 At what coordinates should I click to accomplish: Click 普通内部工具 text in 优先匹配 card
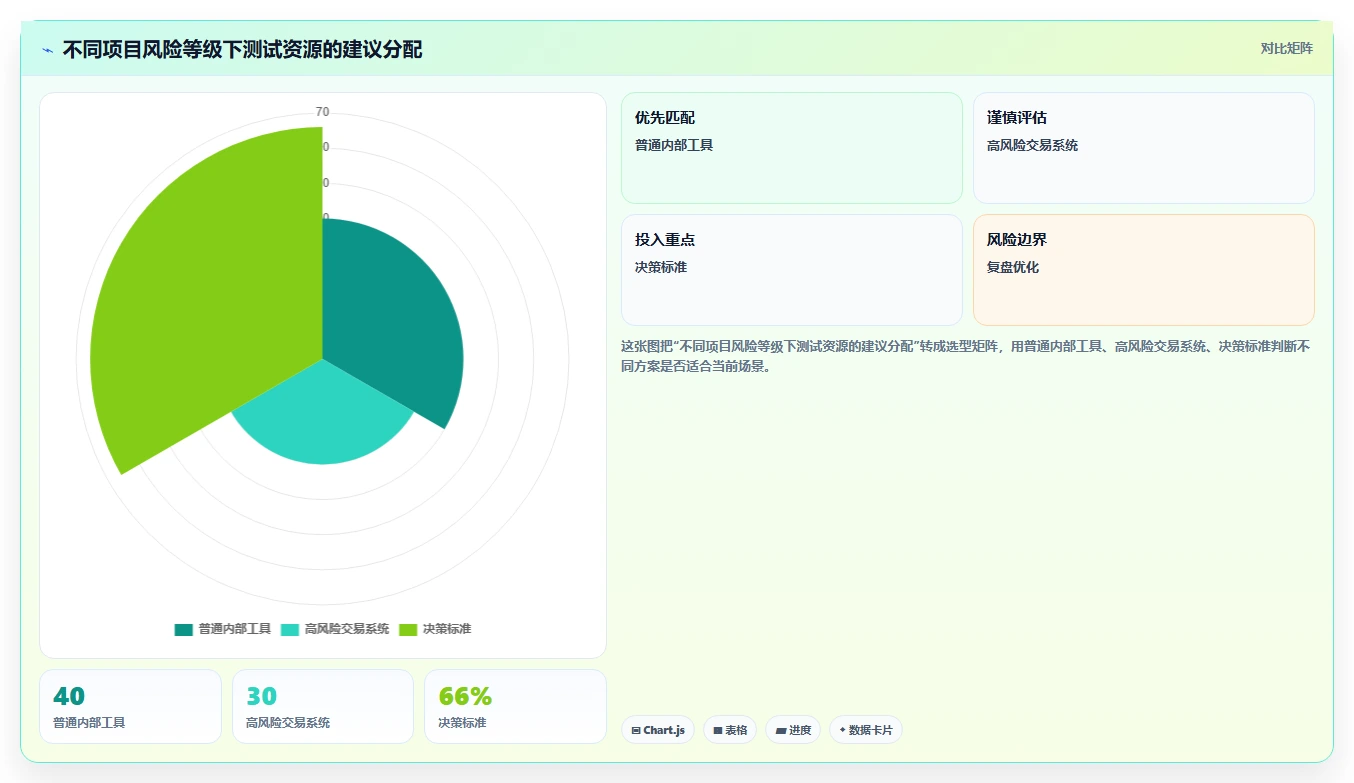pos(674,145)
